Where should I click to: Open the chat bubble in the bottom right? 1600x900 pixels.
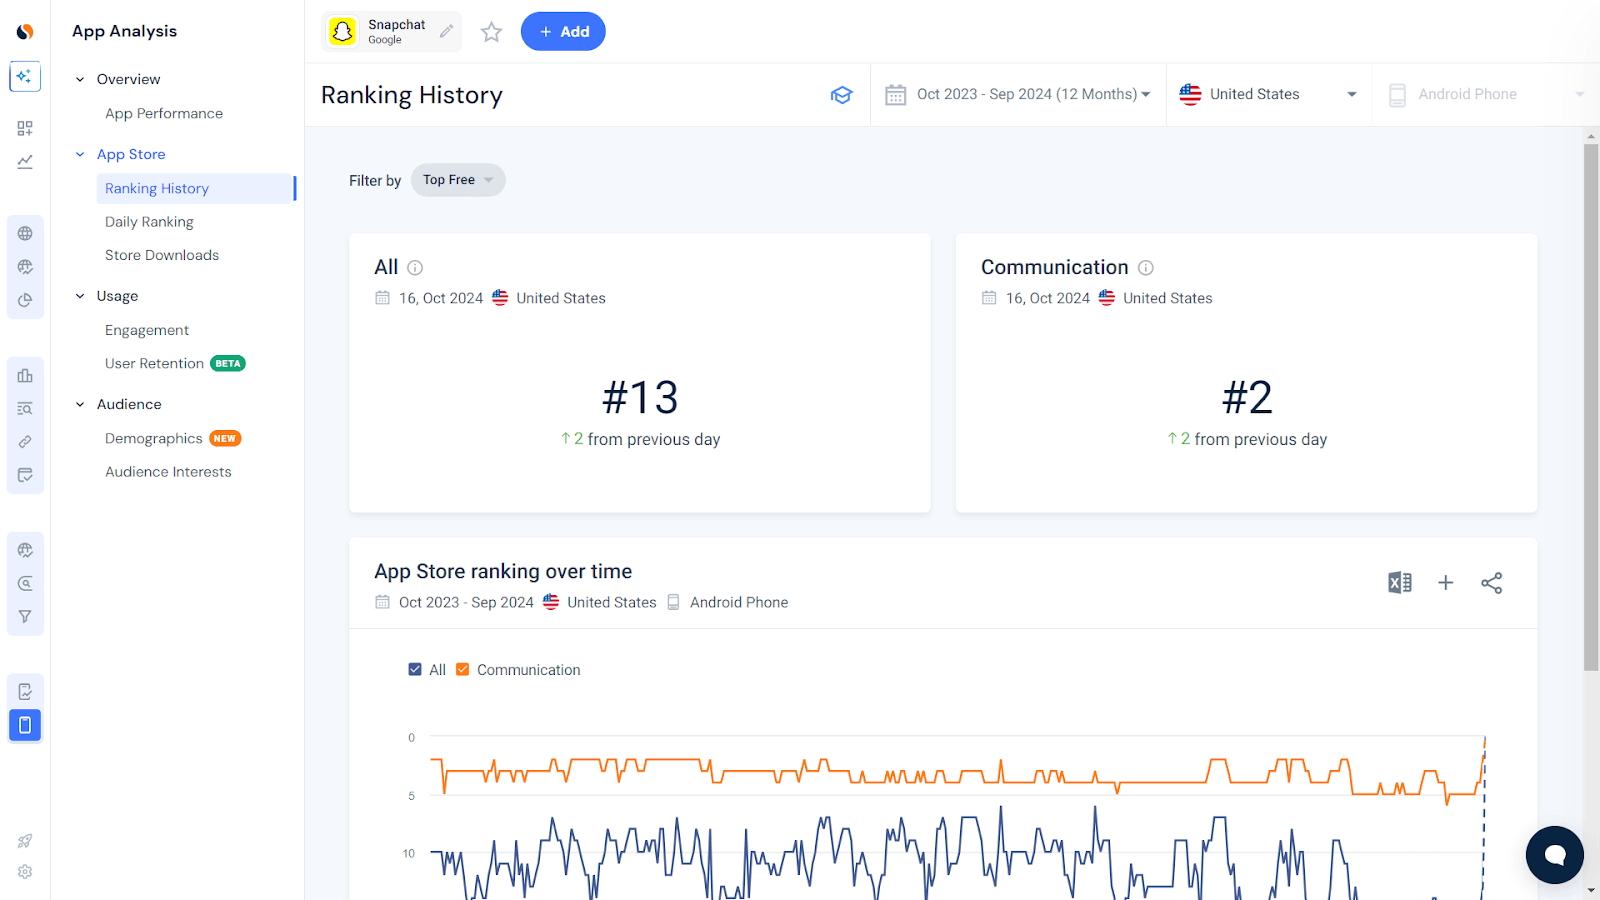1553,855
